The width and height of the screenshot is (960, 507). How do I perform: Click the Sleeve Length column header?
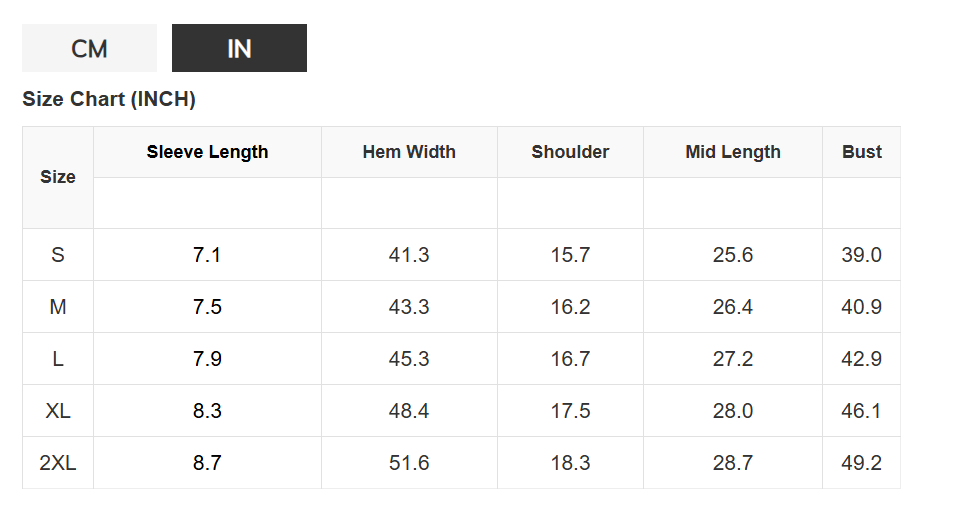click(207, 152)
